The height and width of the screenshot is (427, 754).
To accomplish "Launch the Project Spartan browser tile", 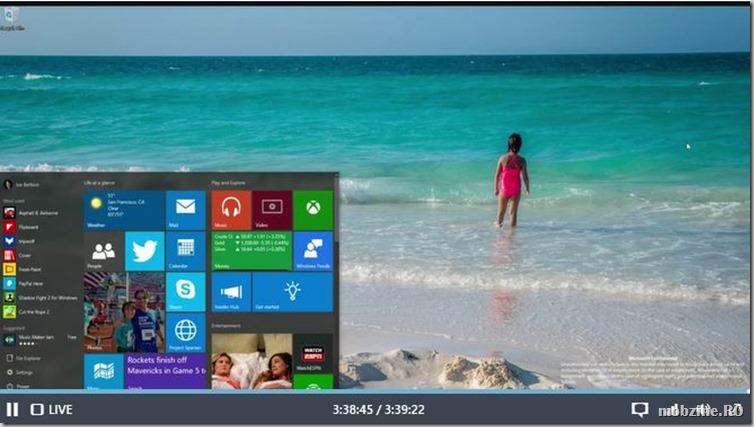I will click(186, 333).
